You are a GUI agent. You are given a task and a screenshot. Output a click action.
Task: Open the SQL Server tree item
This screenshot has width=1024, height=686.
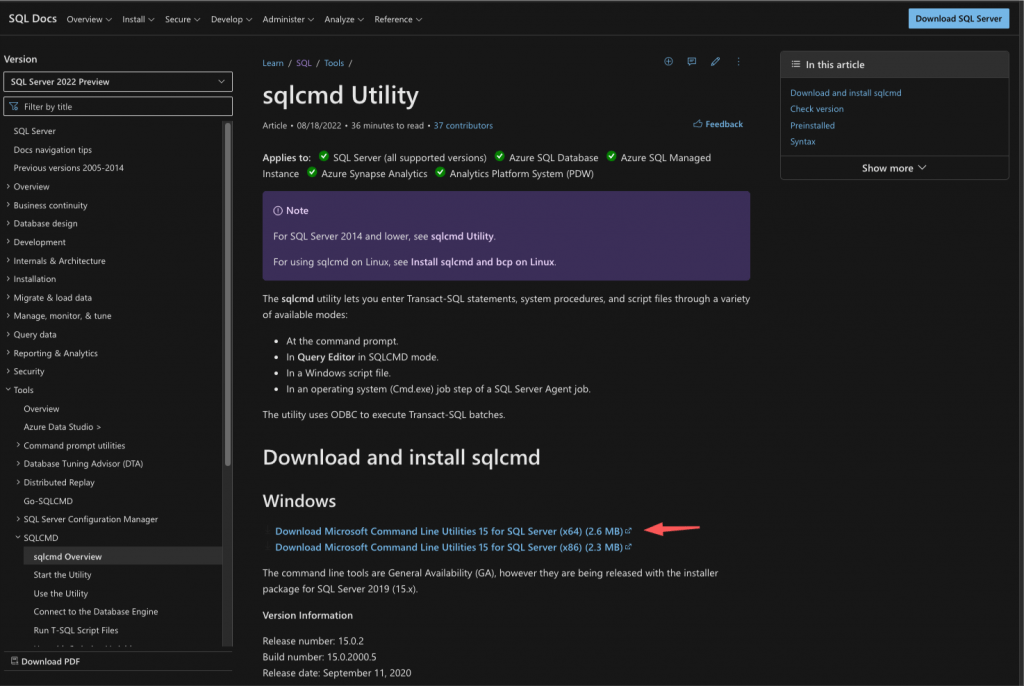click(35, 131)
